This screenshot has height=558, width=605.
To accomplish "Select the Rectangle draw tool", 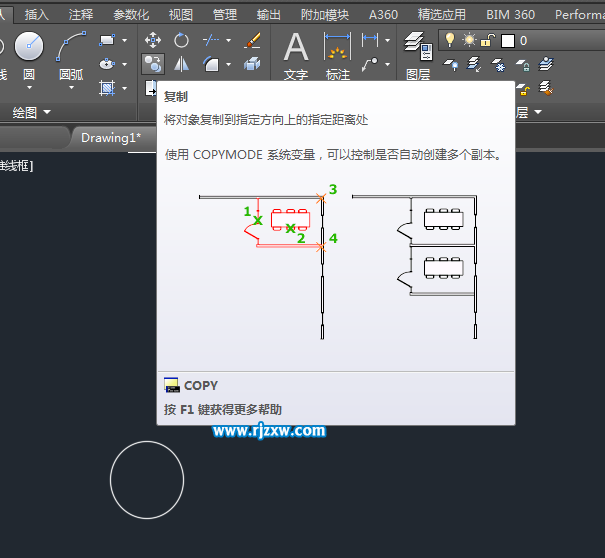I will tap(107, 40).
